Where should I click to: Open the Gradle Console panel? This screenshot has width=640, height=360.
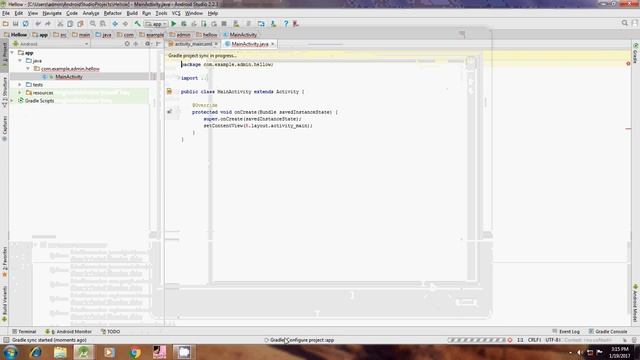(608, 331)
